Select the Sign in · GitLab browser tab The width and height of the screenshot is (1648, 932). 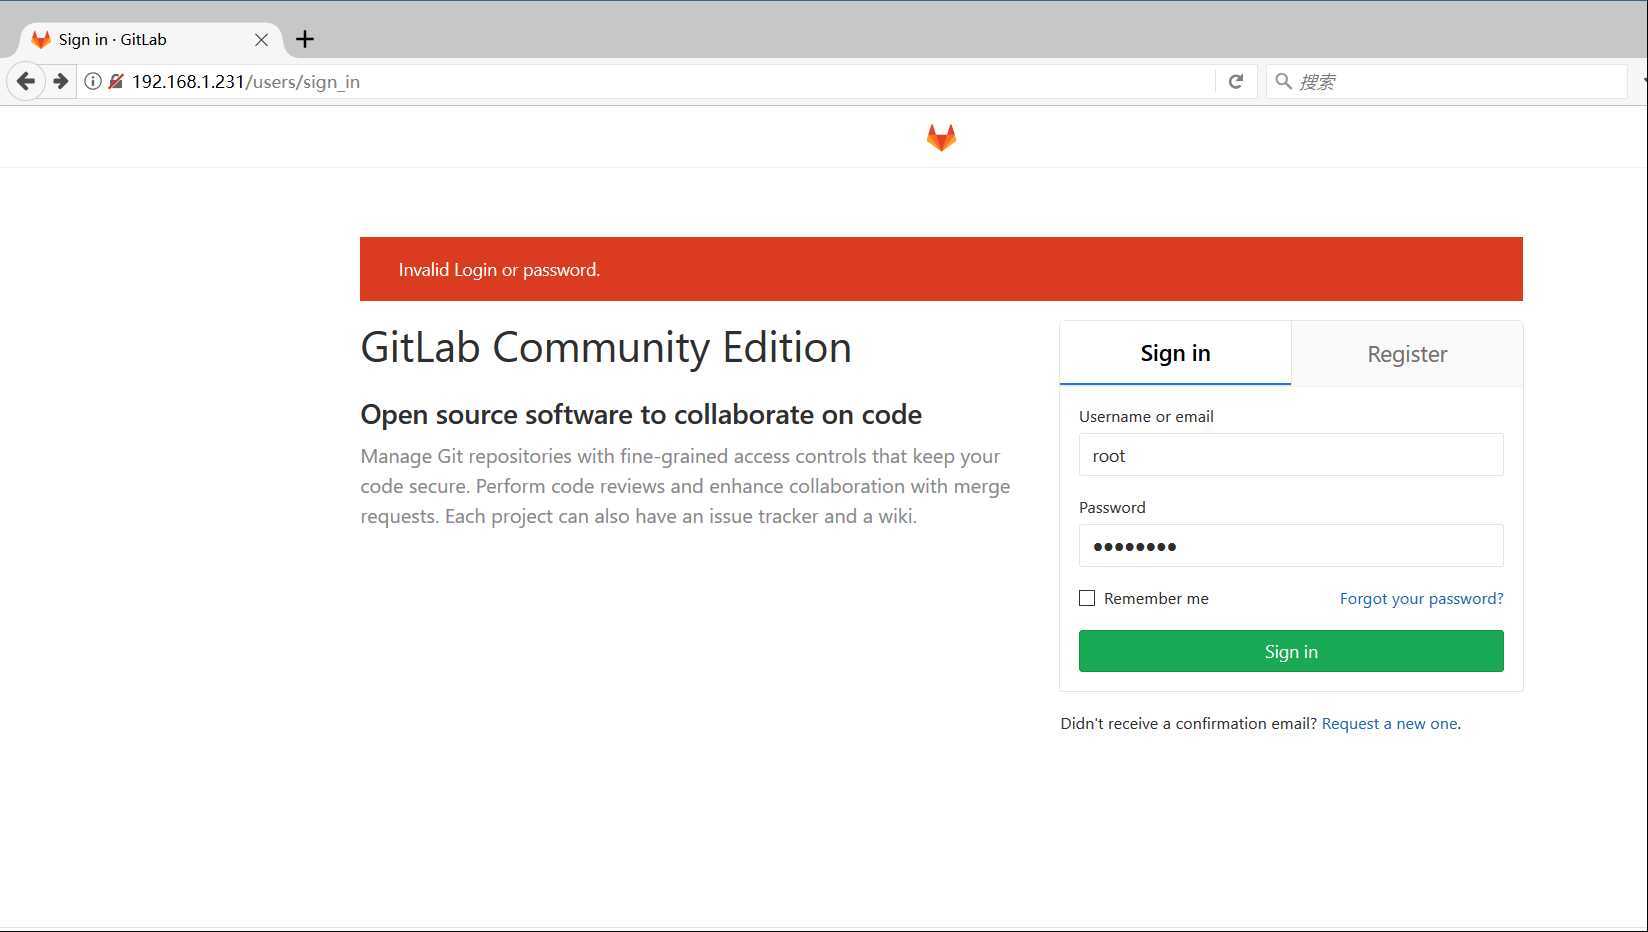(x=150, y=39)
